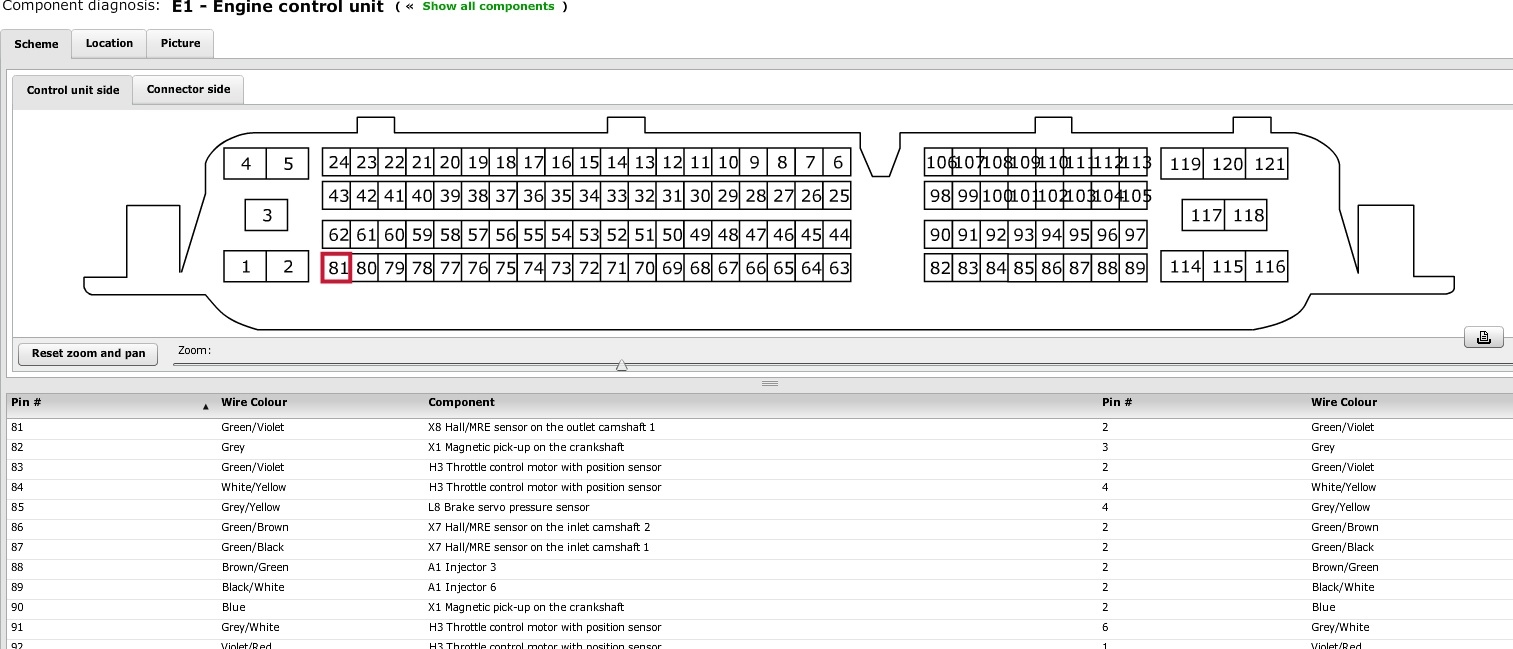
Task: Click pin 82 in the diagram
Action: point(940,268)
